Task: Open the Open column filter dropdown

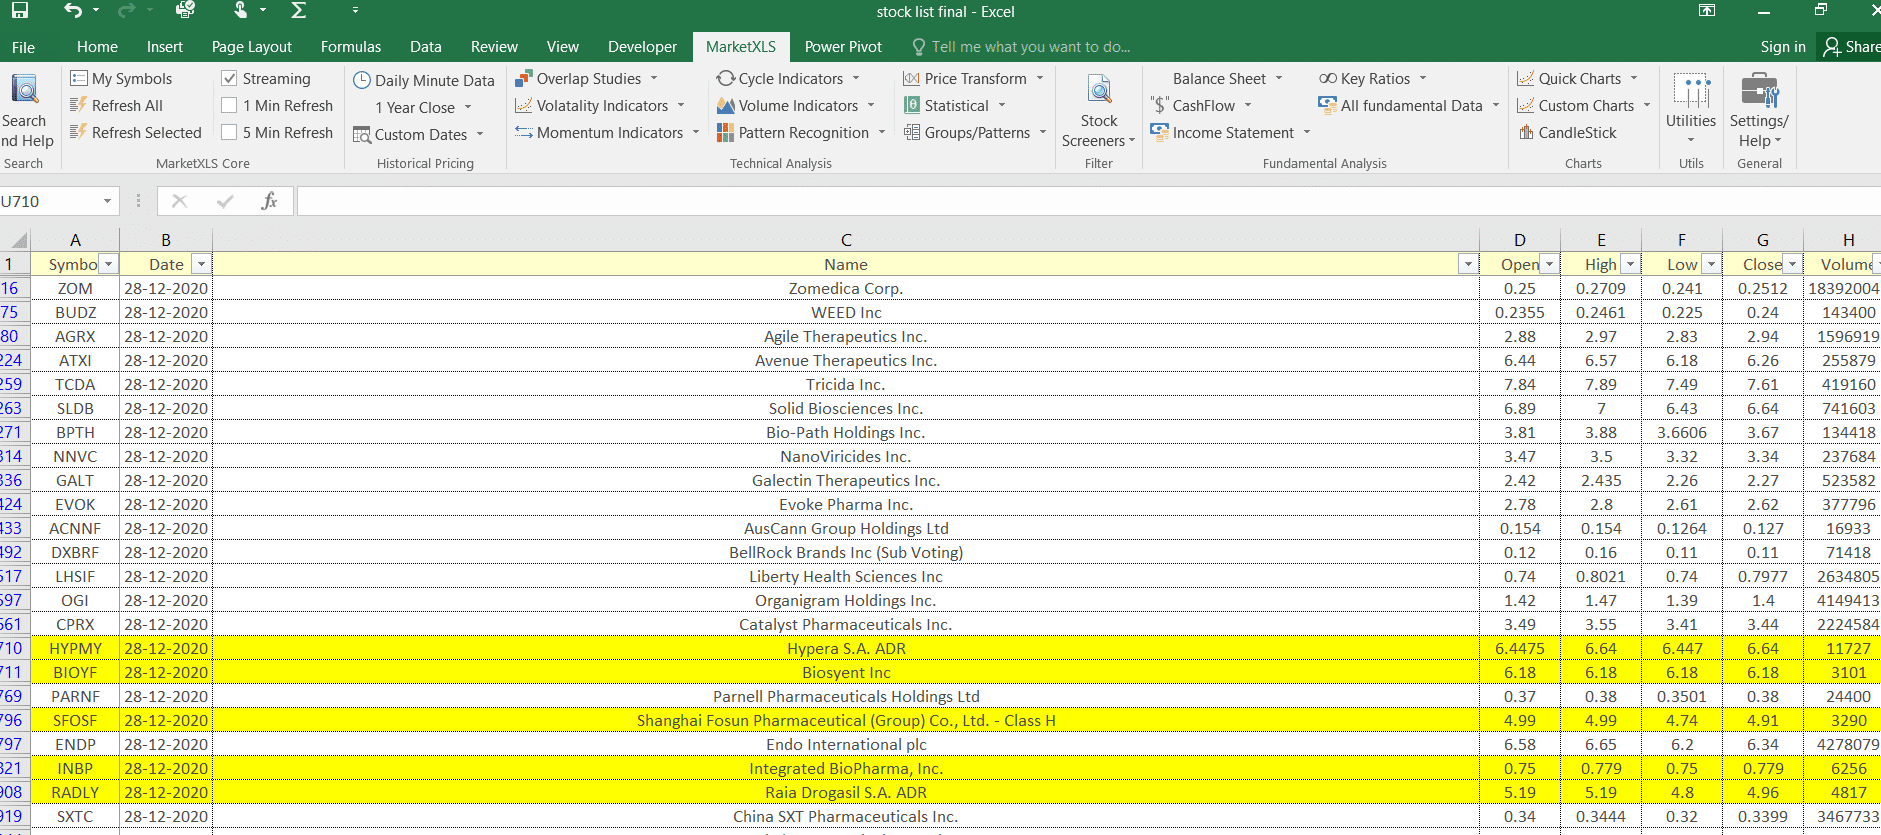Action: click(x=1549, y=264)
